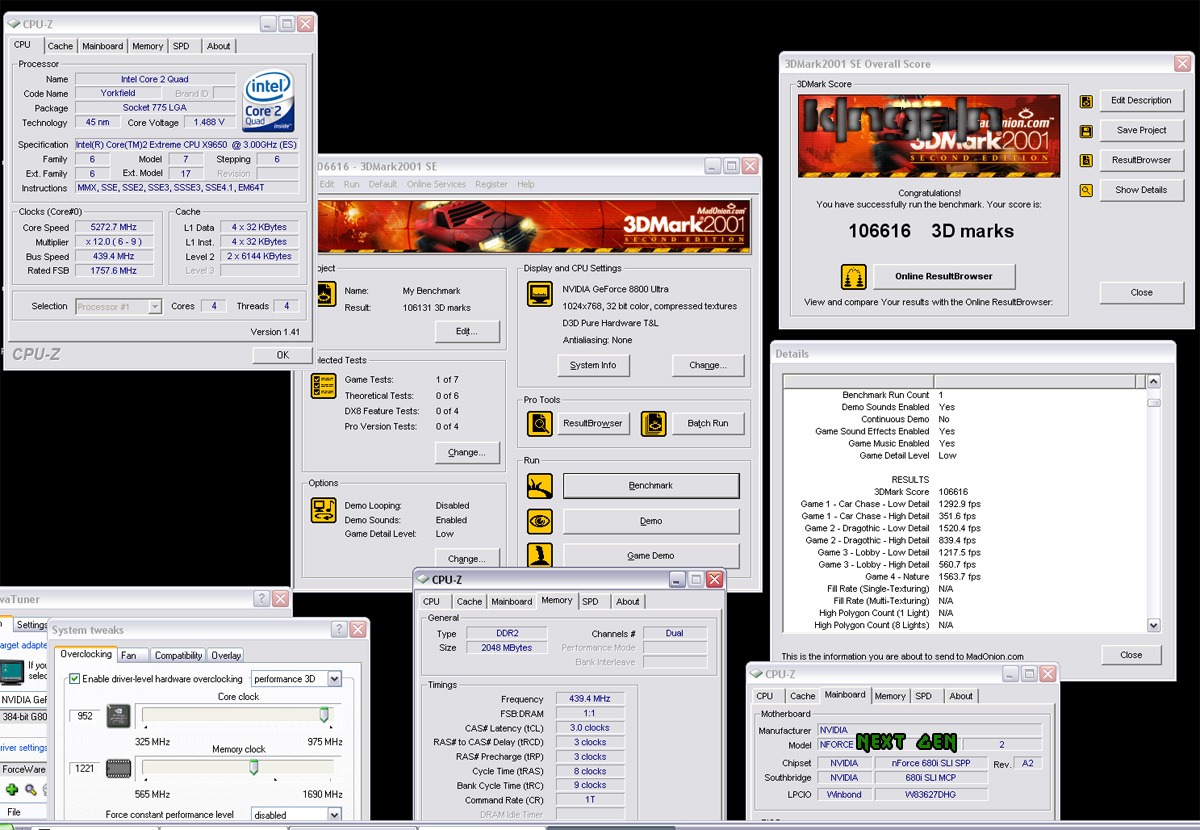The image size is (1200, 830).
Task: Click the joystick icon beside Game Demo
Action: click(540, 555)
